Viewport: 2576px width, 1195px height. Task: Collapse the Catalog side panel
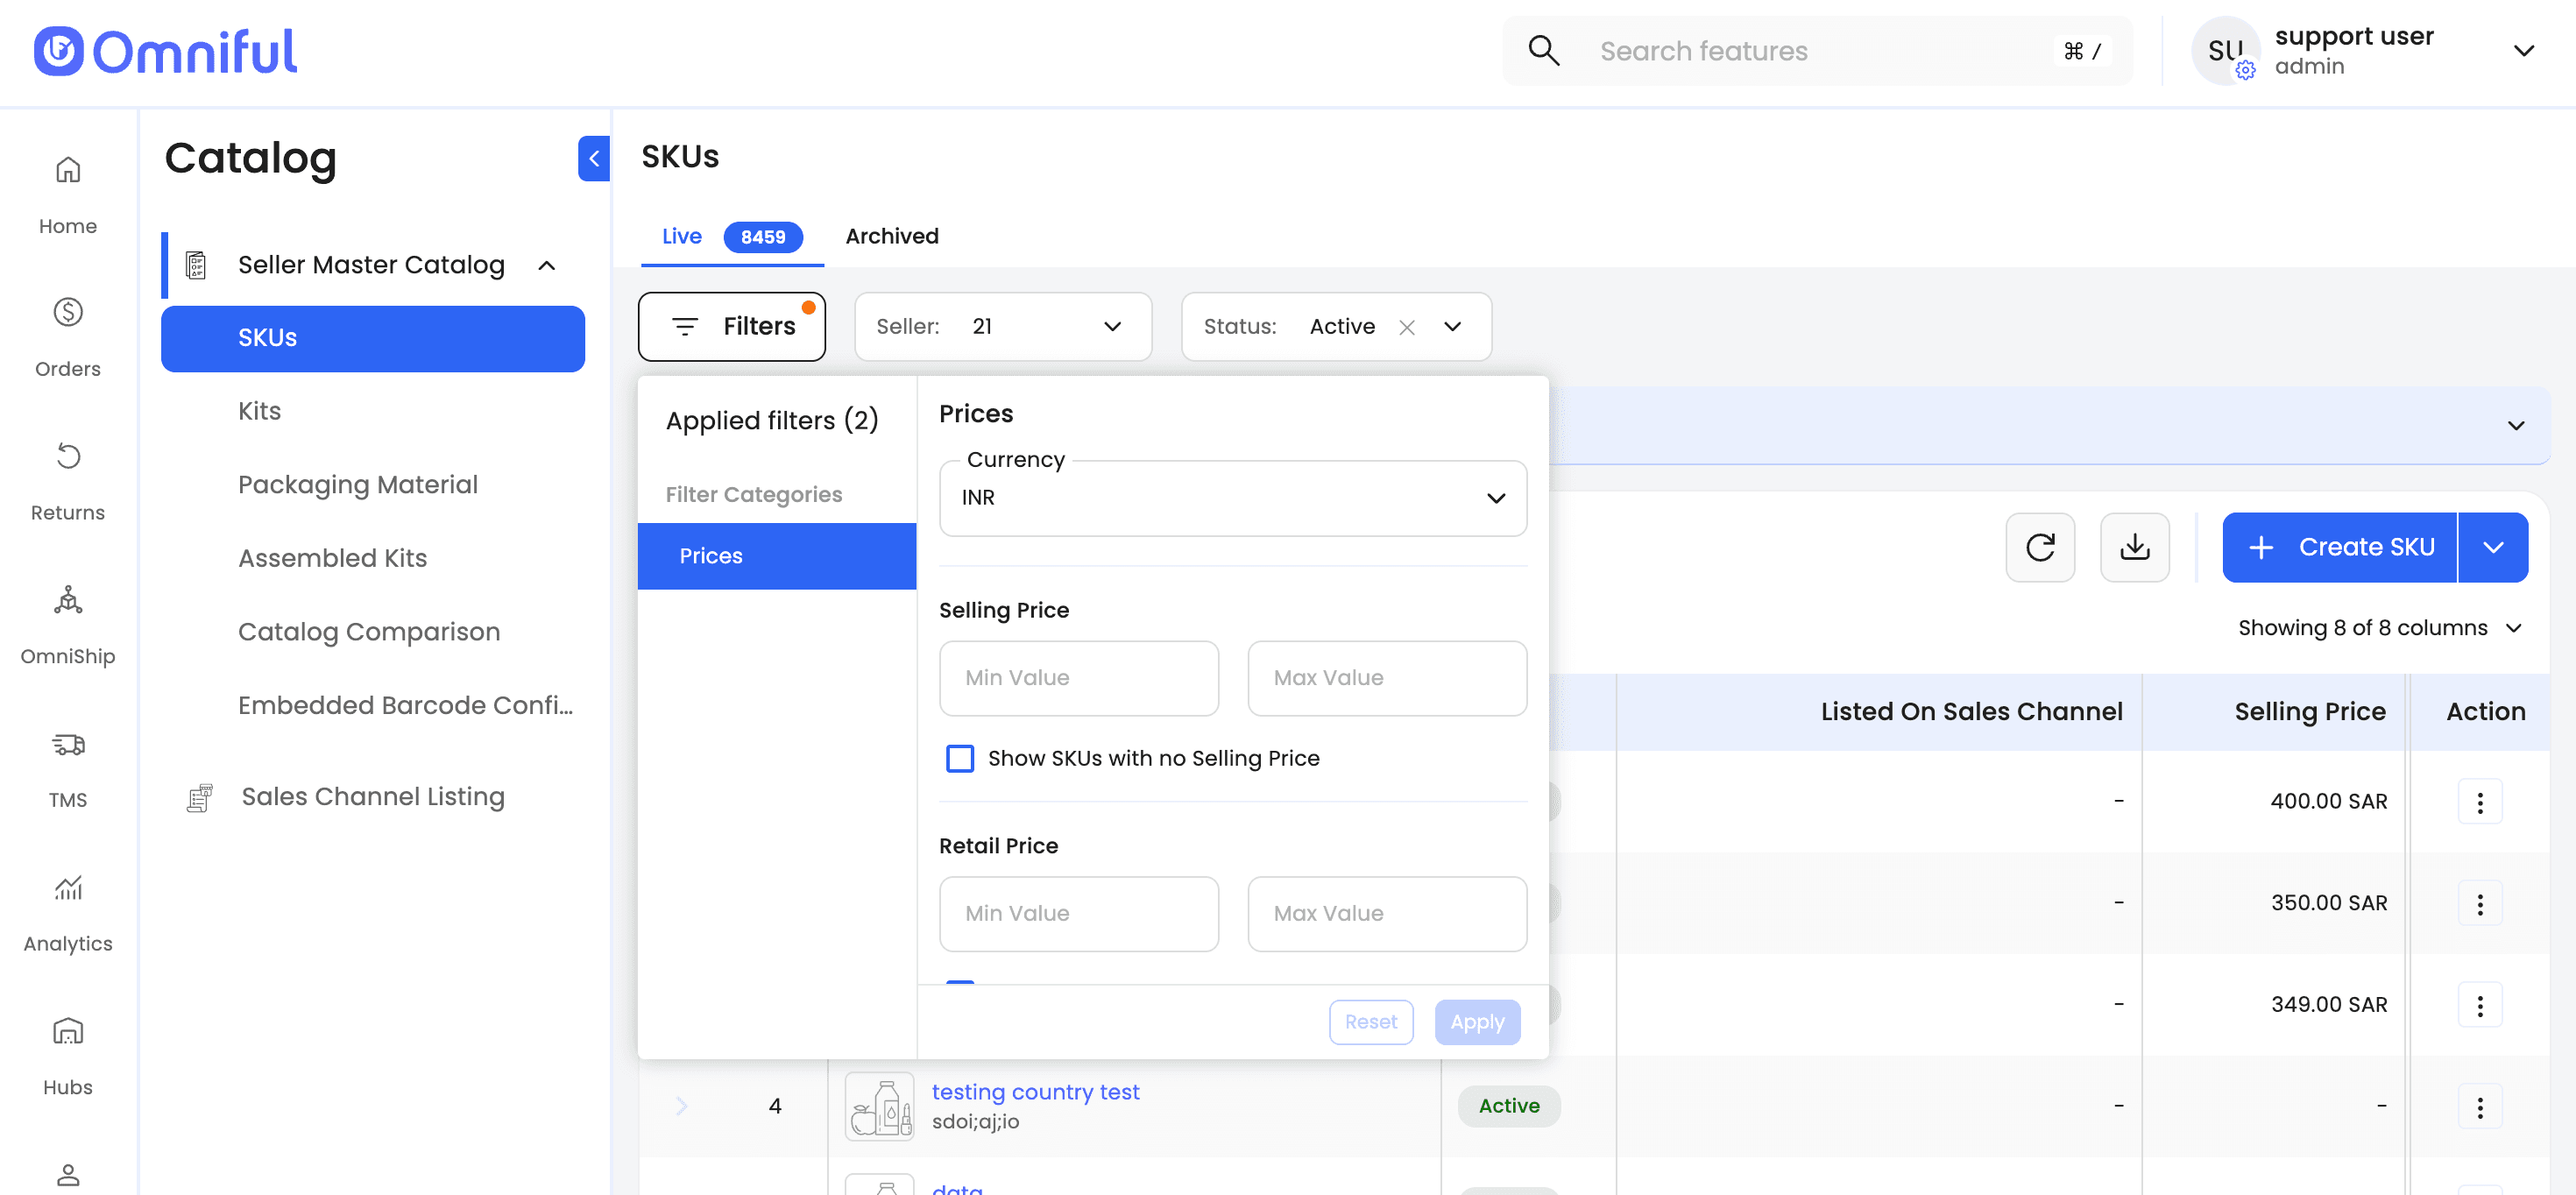[x=593, y=158]
